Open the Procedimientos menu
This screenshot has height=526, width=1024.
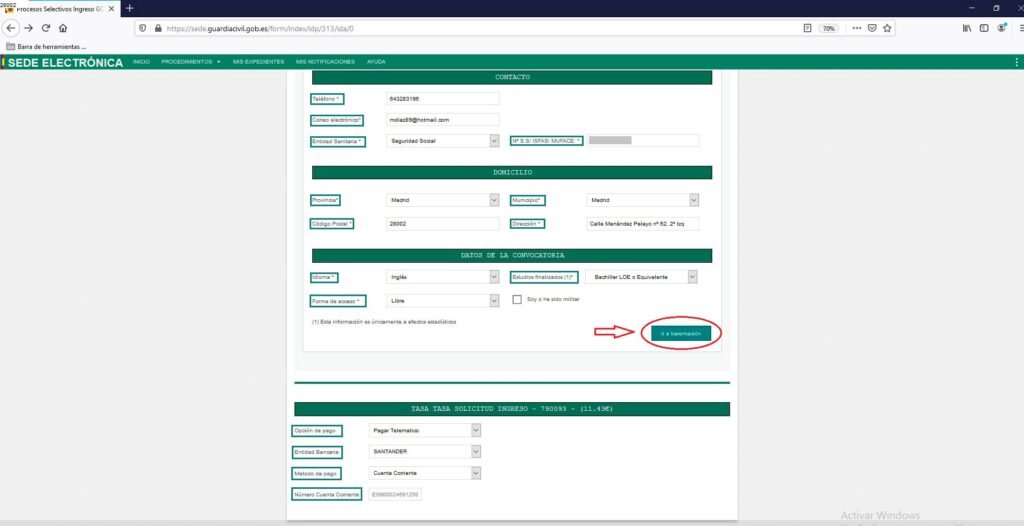[190, 62]
